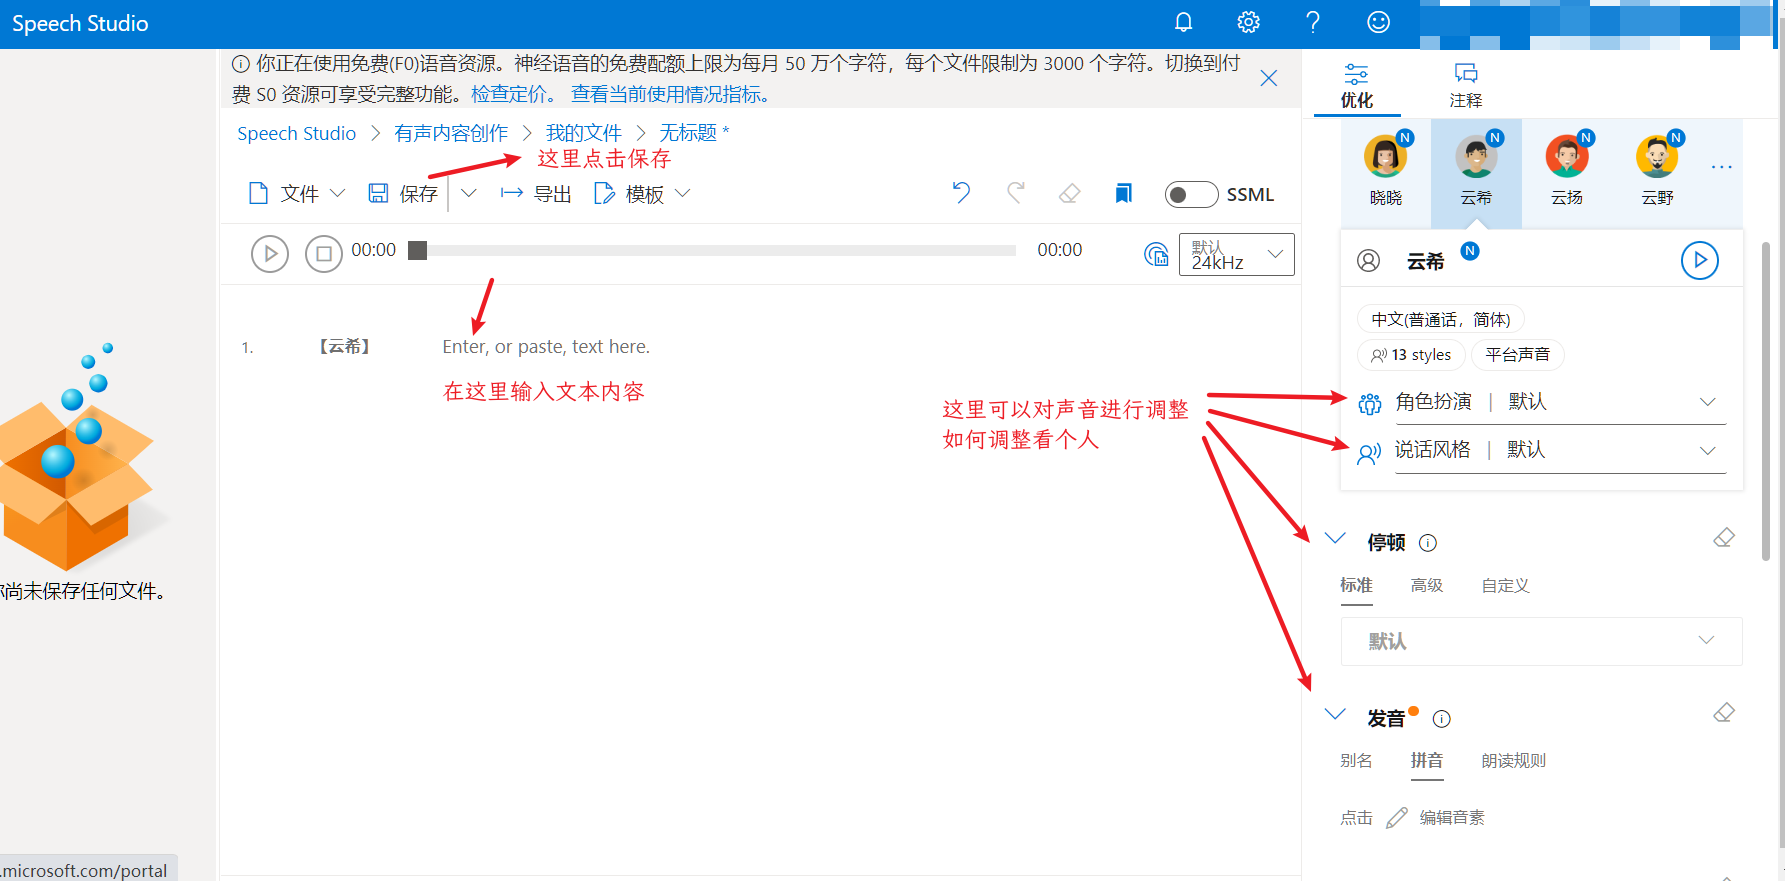Click the 云希 profile icon in voice card
The width and height of the screenshot is (1785, 881).
(1368, 261)
